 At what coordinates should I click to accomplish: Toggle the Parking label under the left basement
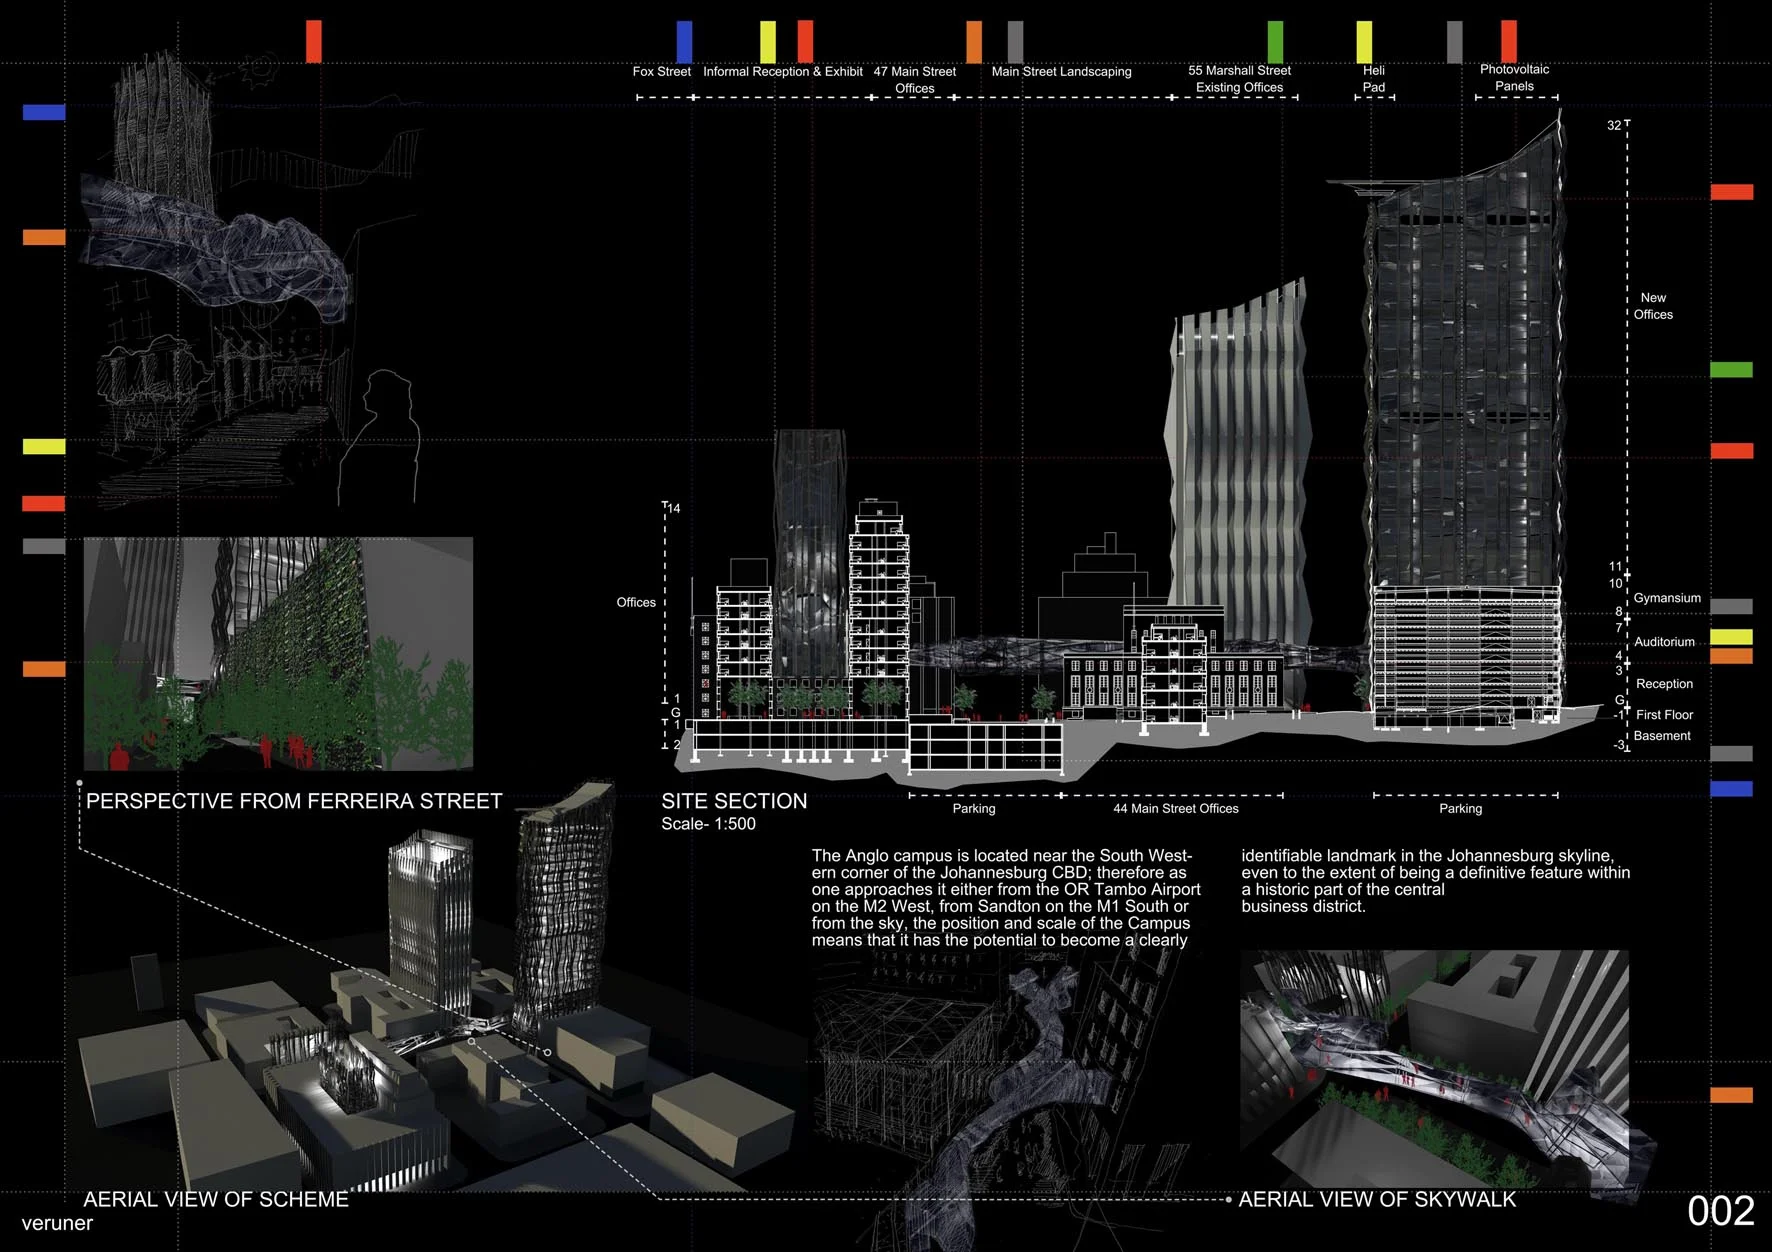[x=972, y=808]
